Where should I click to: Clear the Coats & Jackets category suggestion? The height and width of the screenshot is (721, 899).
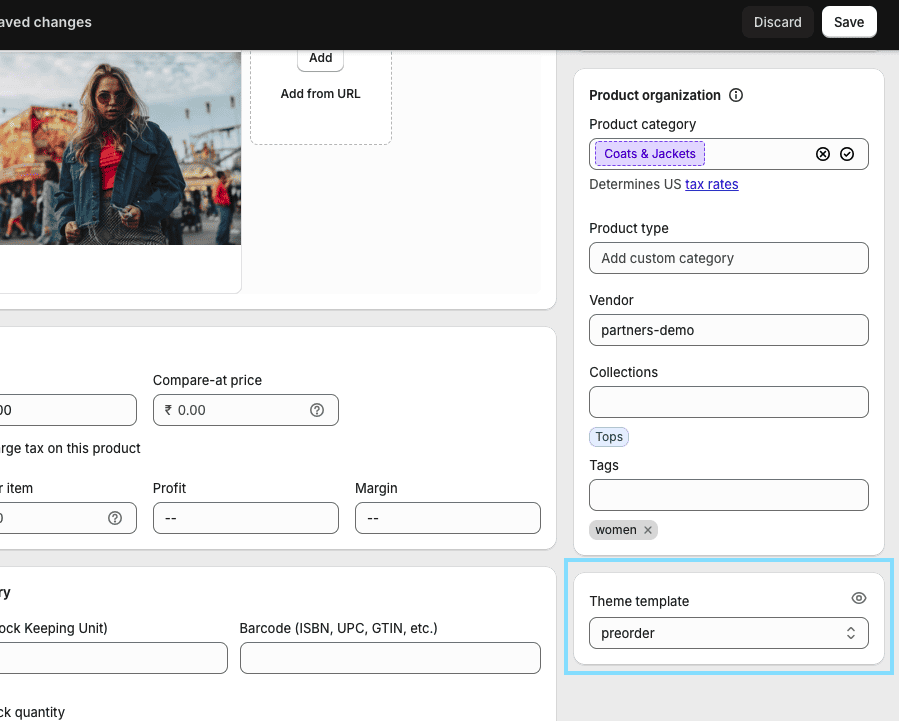tap(823, 154)
